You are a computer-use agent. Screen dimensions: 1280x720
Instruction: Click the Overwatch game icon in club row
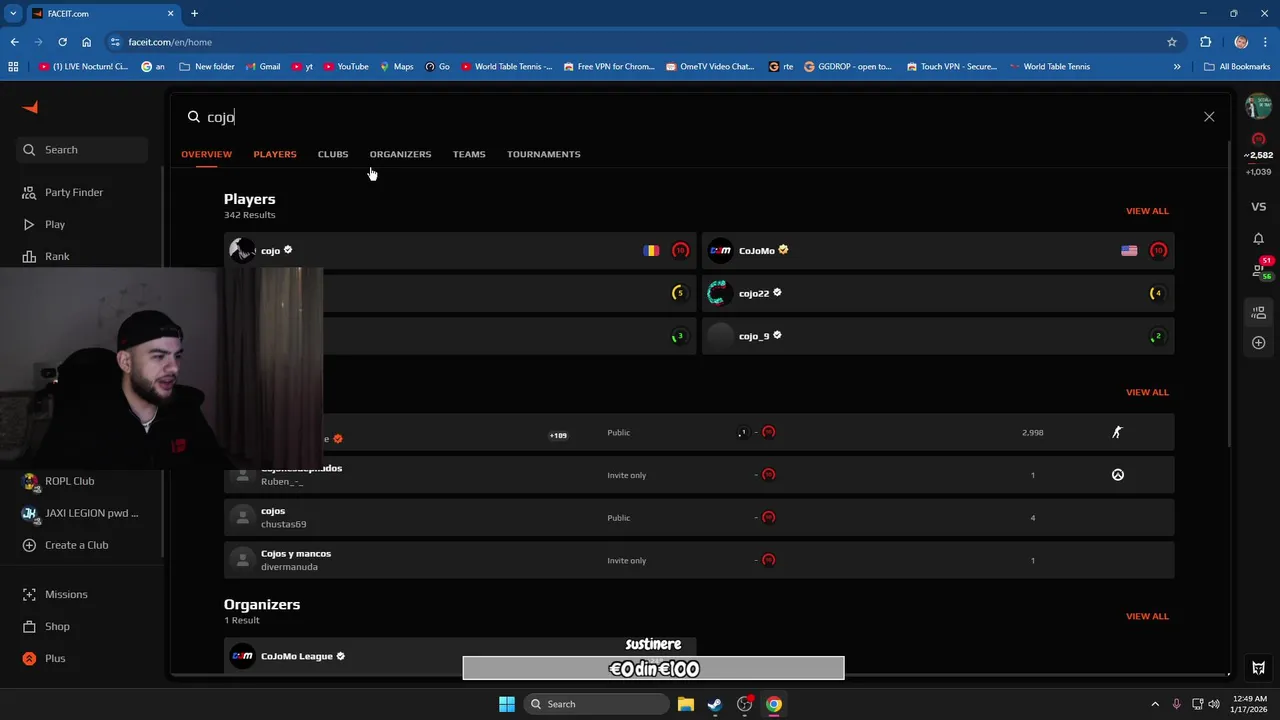point(1118,475)
